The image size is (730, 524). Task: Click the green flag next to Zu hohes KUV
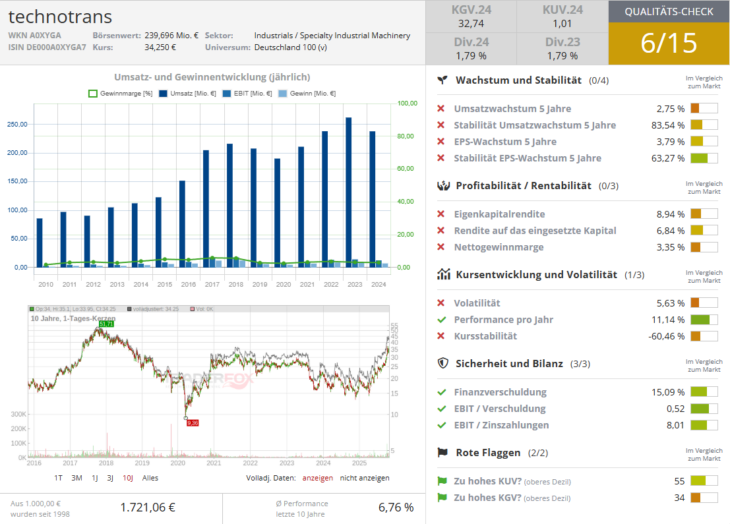tap(442, 481)
